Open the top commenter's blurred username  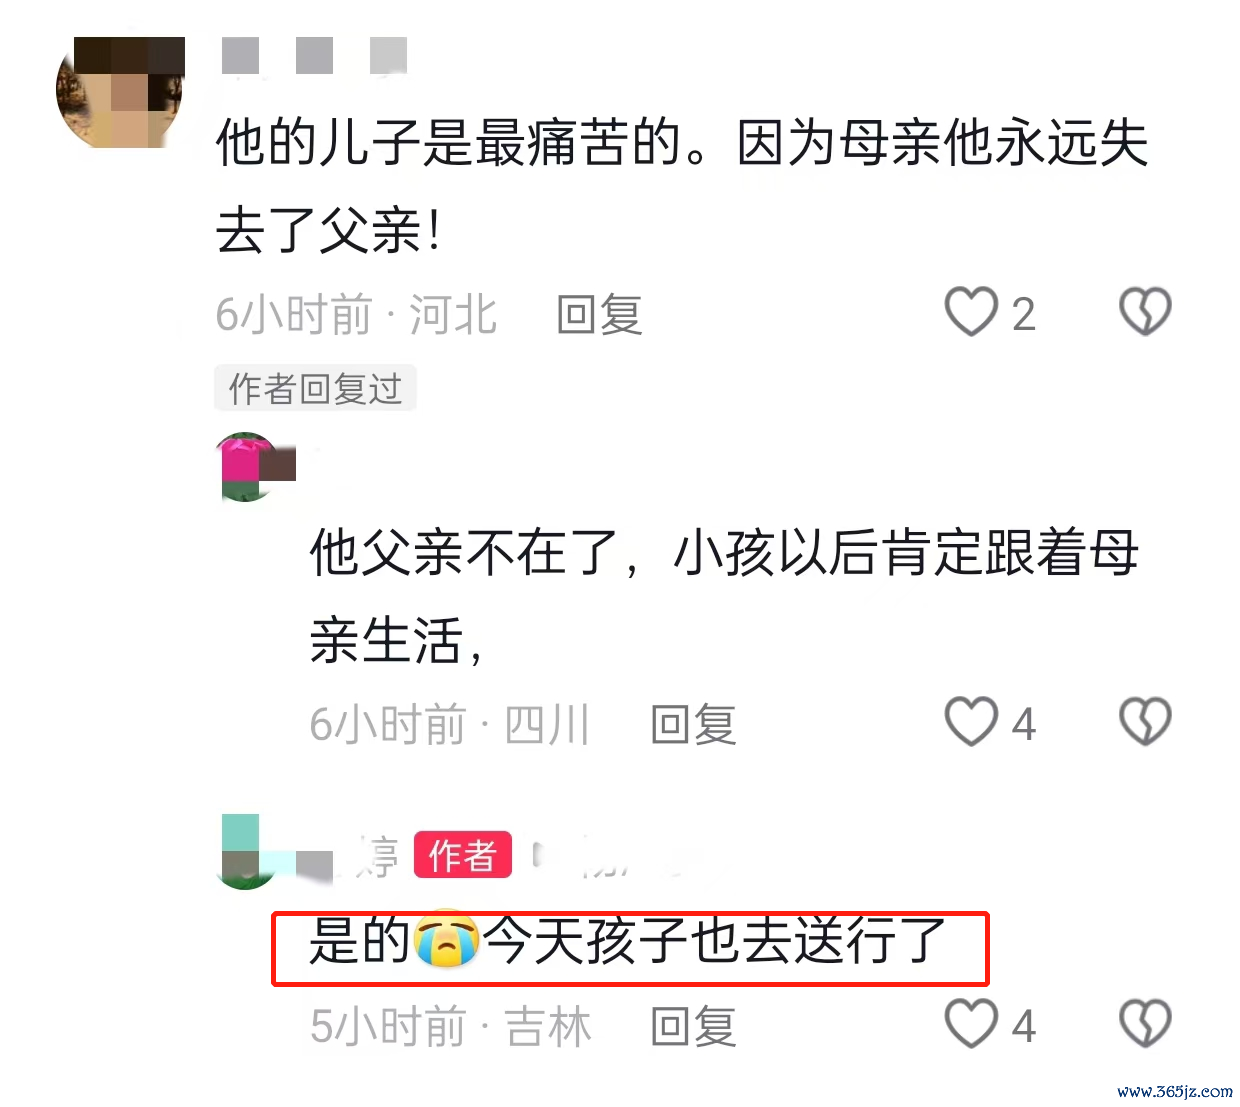(314, 55)
